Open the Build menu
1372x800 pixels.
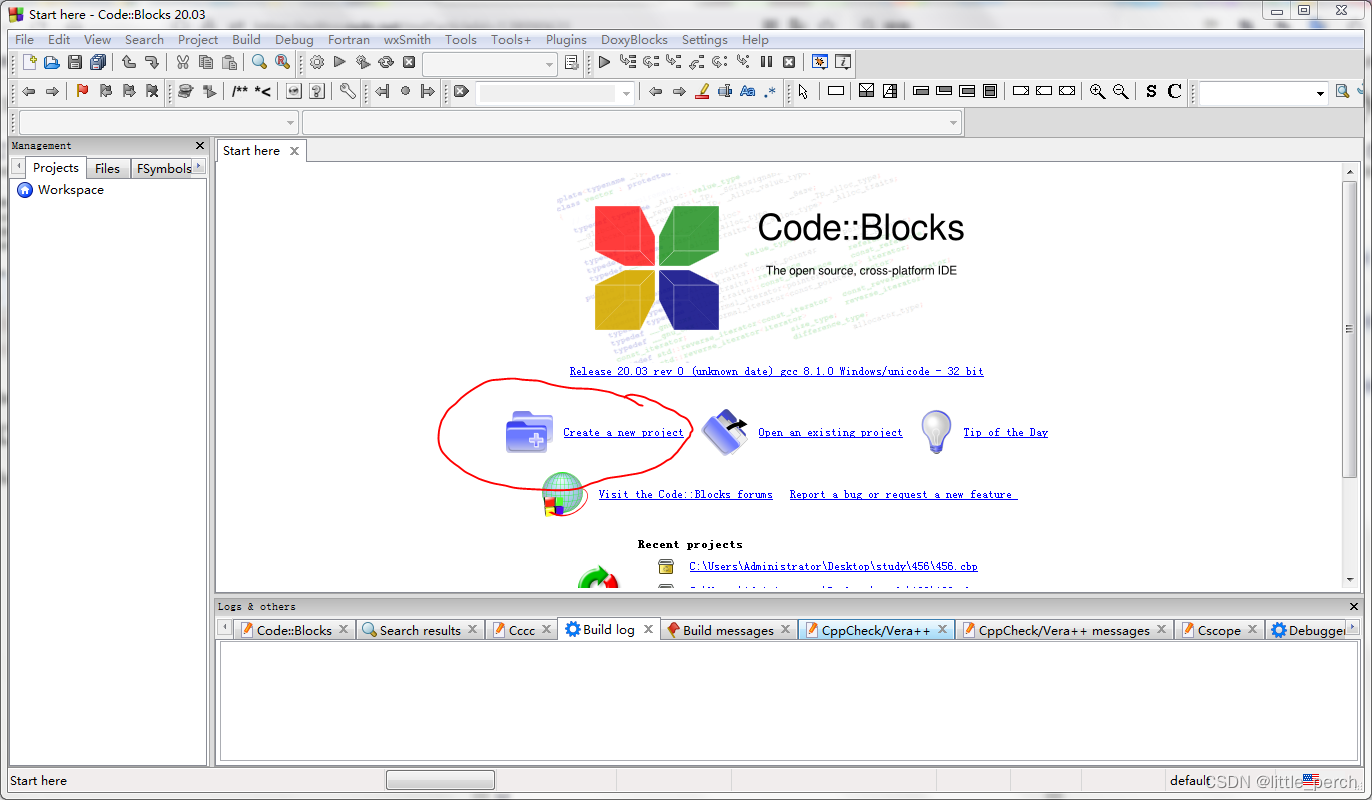246,40
